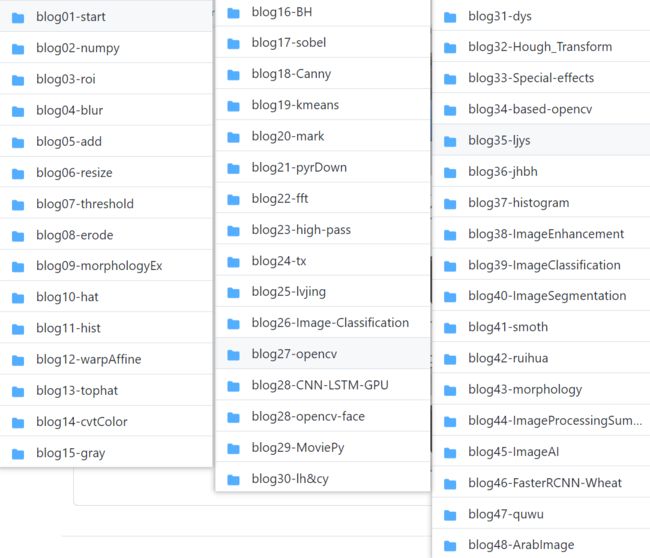The width and height of the screenshot is (650, 558).
Task: Open the blog13-tophat folder
Action: tap(106, 391)
